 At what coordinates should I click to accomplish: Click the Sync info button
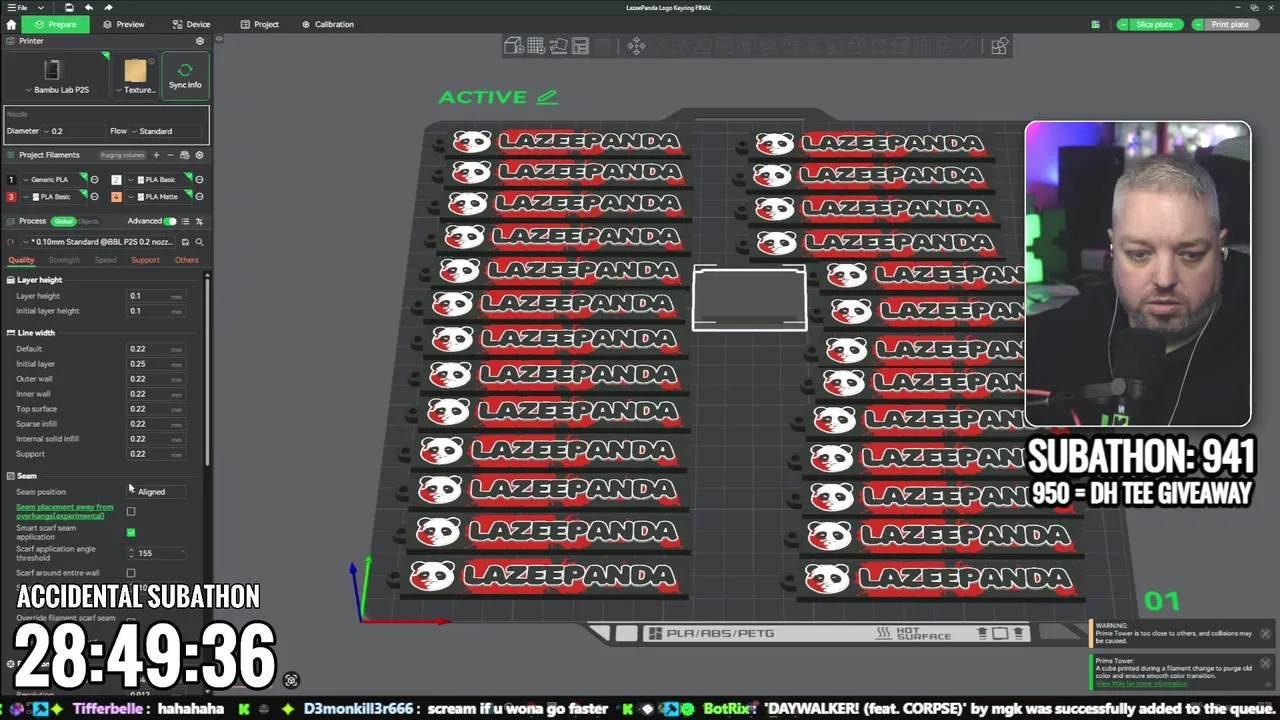185,75
